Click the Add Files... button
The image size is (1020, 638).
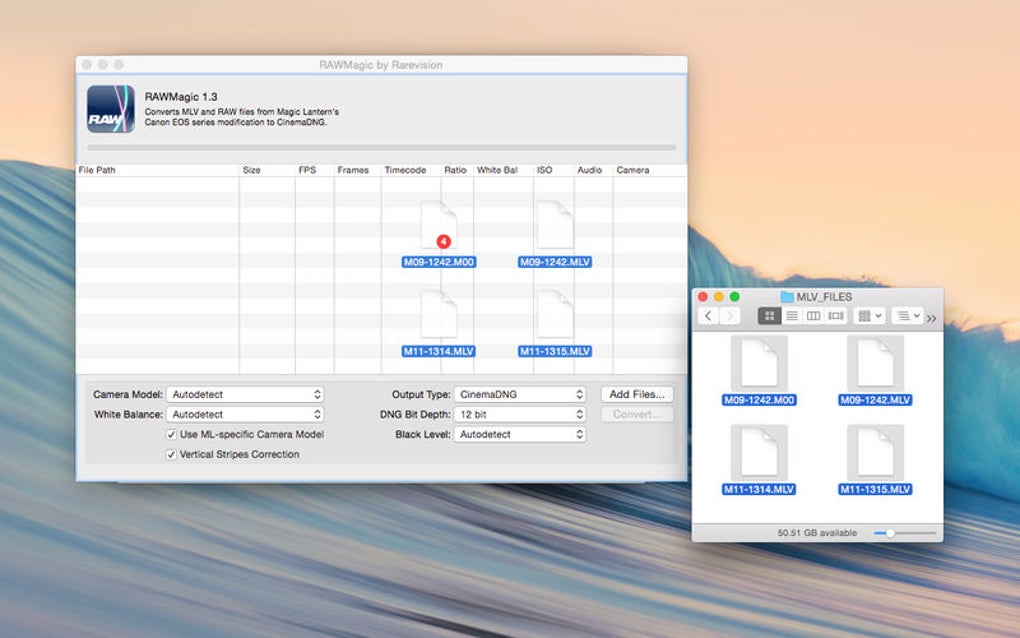pyautogui.click(x=637, y=394)
